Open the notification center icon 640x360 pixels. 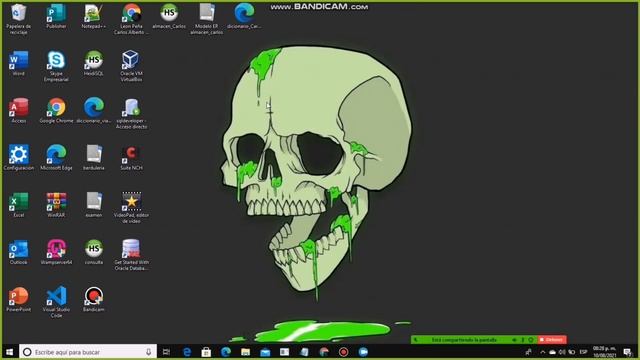click(x=628, y=352)
